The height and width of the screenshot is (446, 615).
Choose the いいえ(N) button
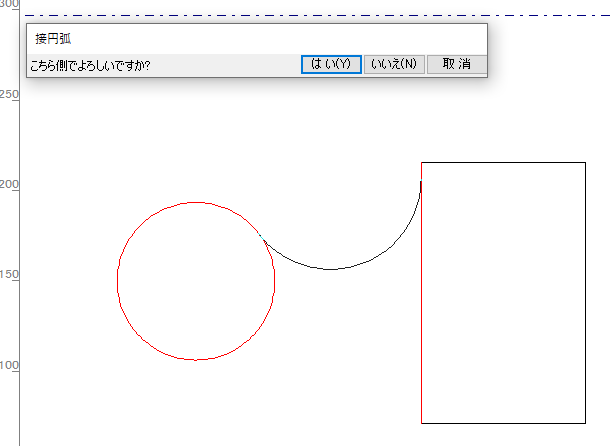tap(394, 64)
